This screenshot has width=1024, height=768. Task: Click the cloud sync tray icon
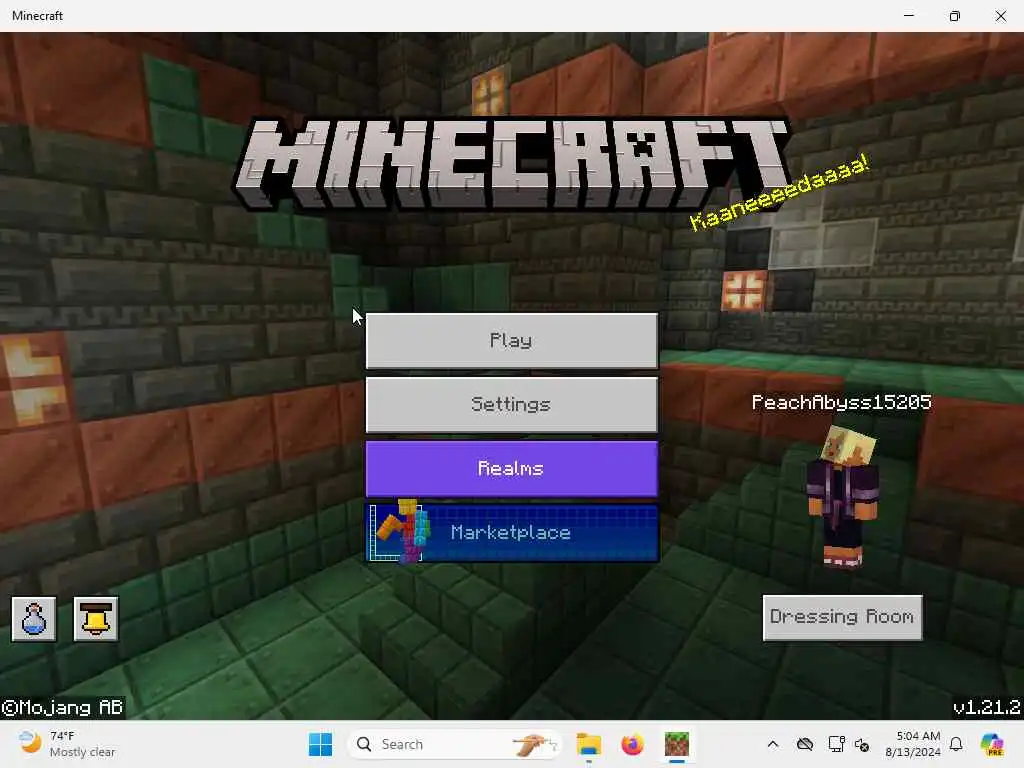pos(805,744)
